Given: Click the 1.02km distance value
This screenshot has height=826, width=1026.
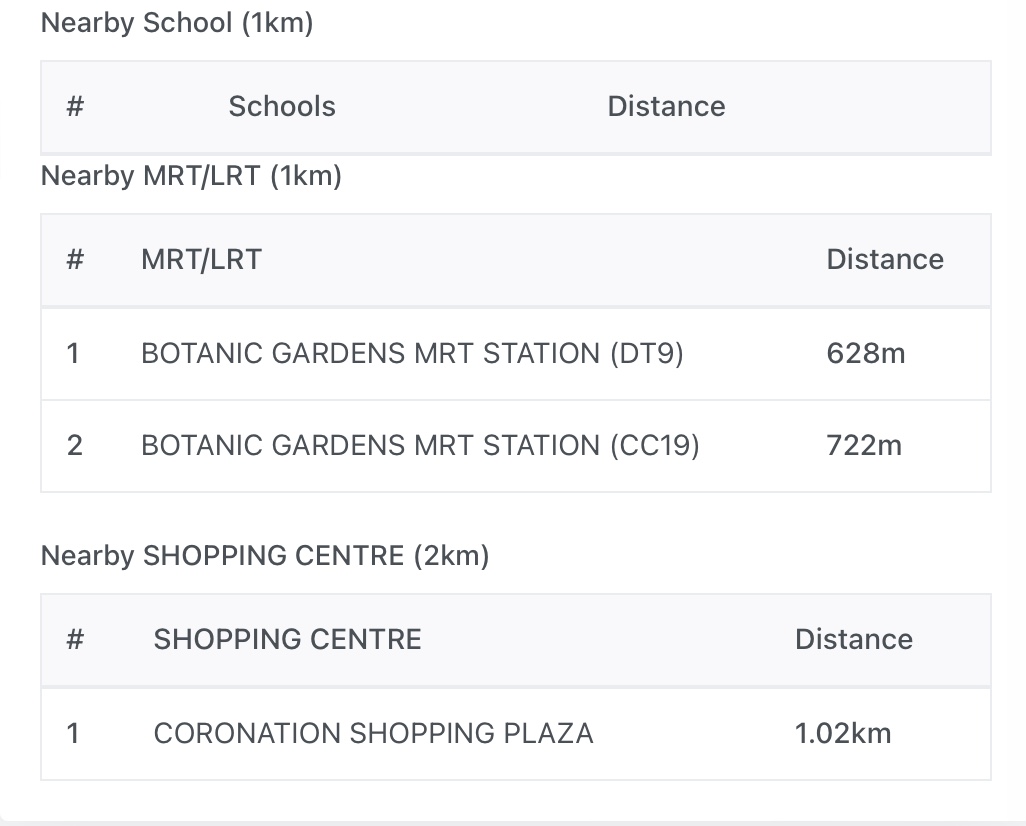Looking at the screenshot, I should coord(842,733).
